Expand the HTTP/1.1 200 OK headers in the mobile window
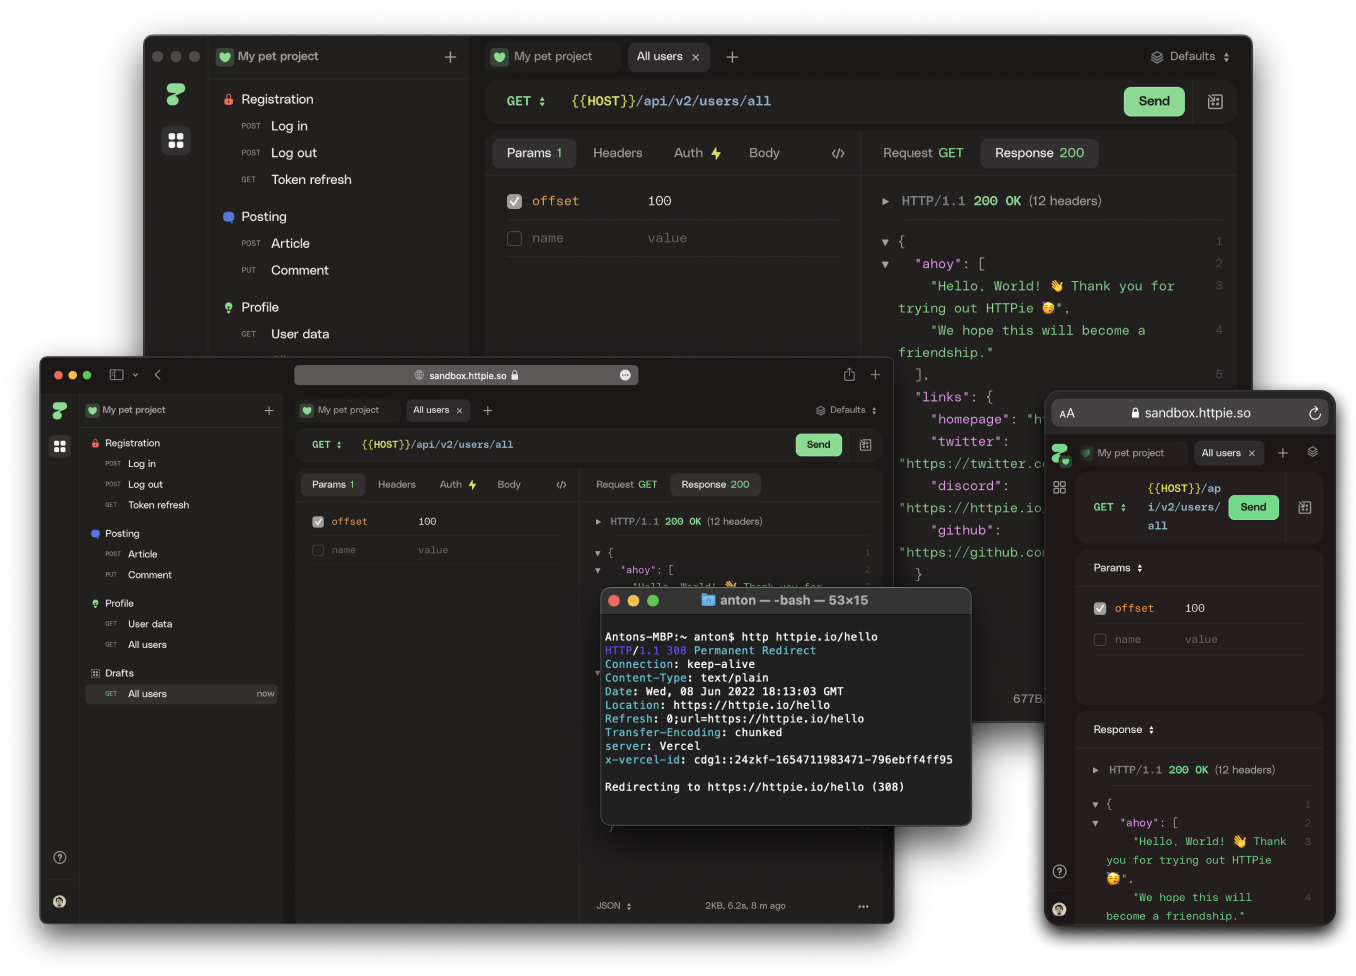Image resolution: width=1356 pixels, height=976 pixels. 1096,770
